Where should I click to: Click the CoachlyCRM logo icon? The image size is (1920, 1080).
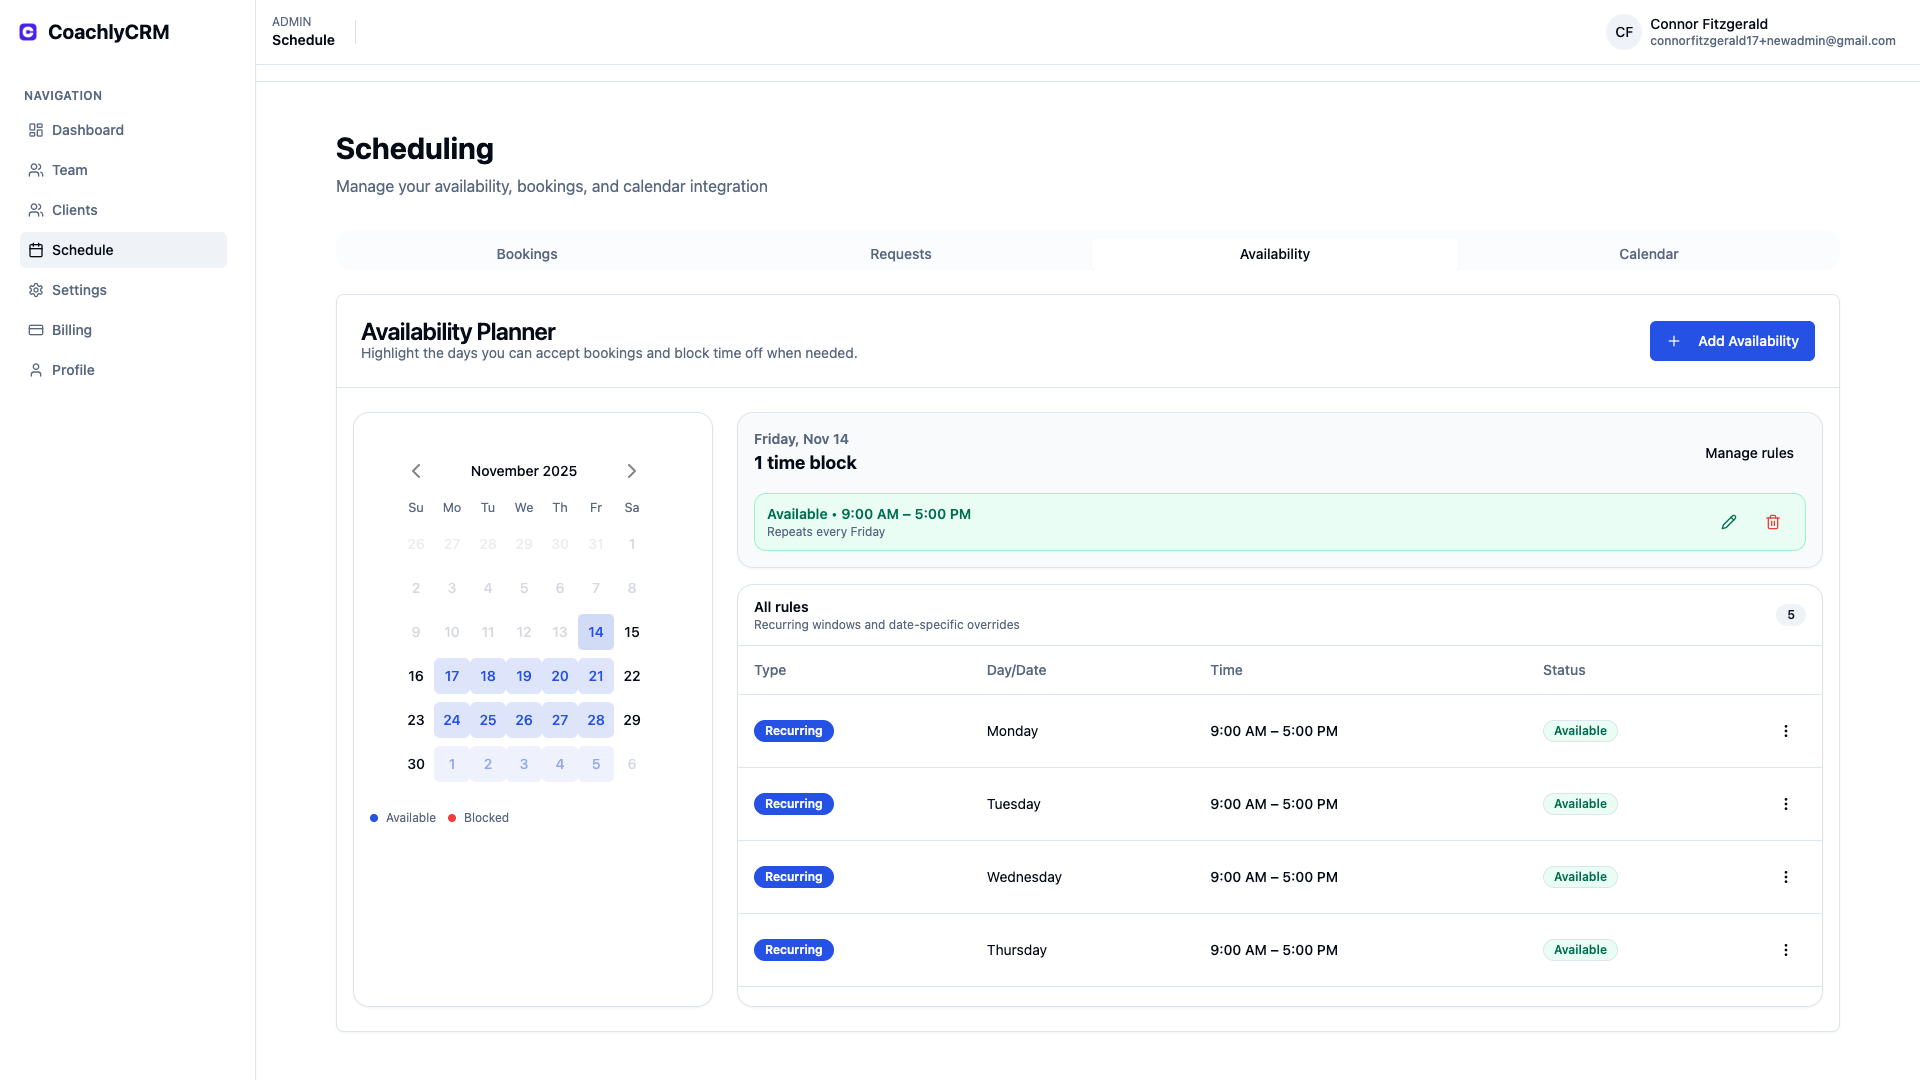point(26,31)
